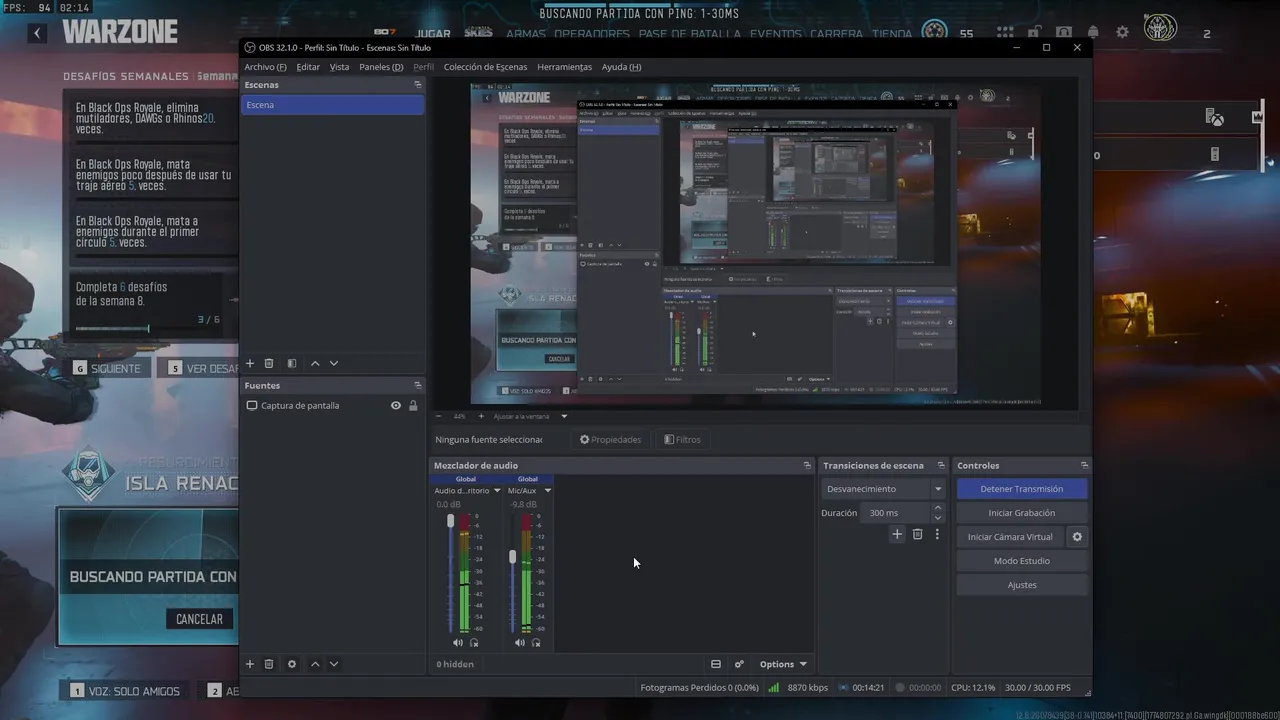Undock the Escenas panel
1280x720 pixels.
[x=418, y=85]
